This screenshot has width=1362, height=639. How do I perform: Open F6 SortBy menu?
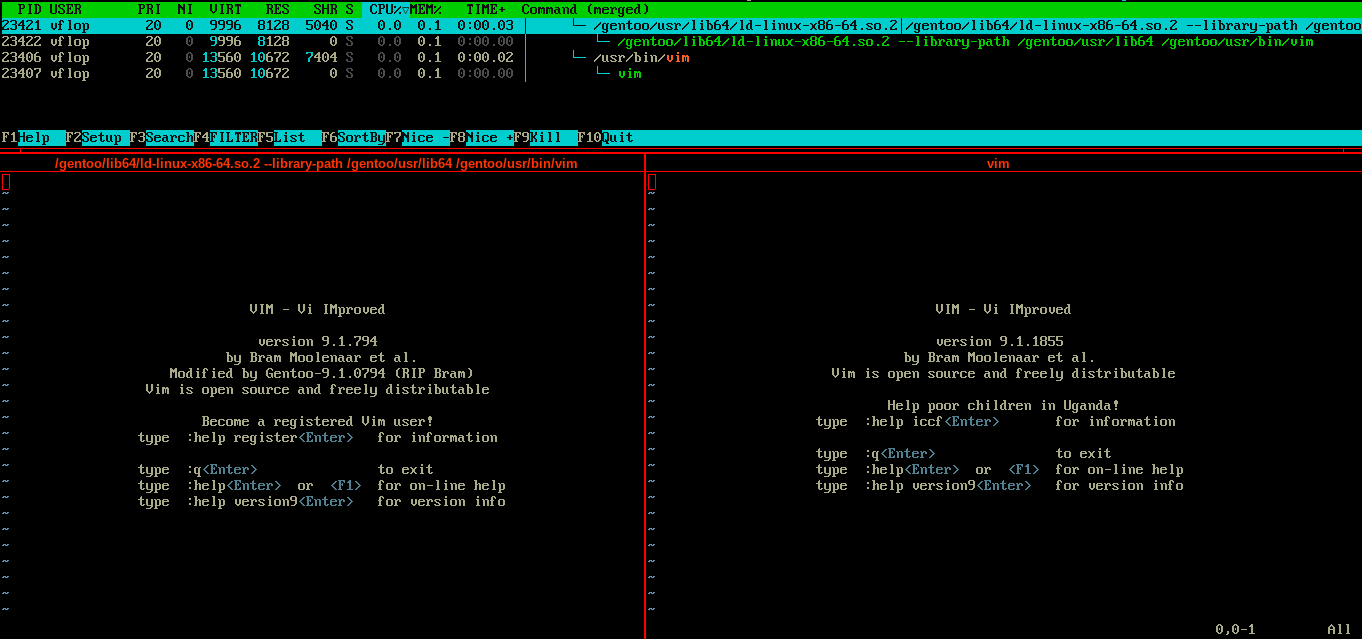(x=353, y=138)
